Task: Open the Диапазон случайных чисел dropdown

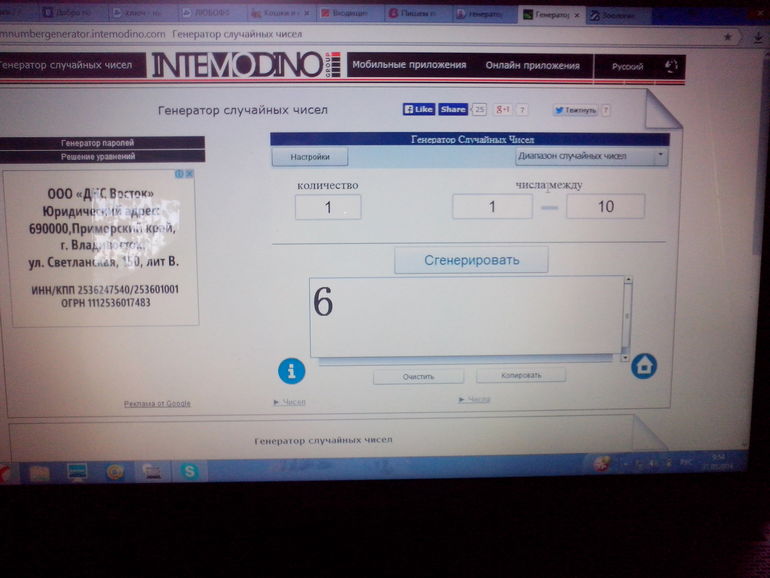Action: [590, 156]
